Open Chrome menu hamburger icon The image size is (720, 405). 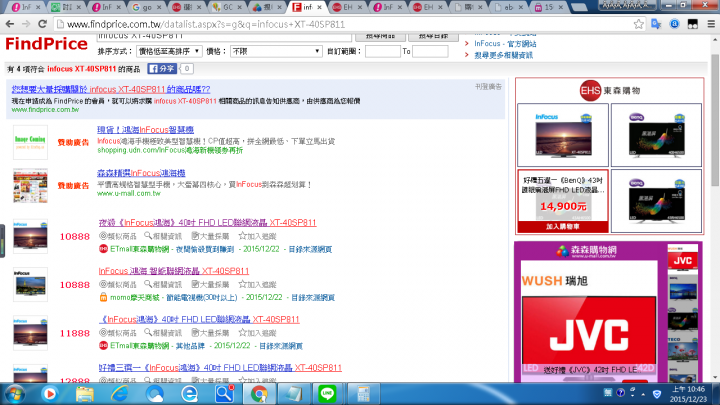711,24
